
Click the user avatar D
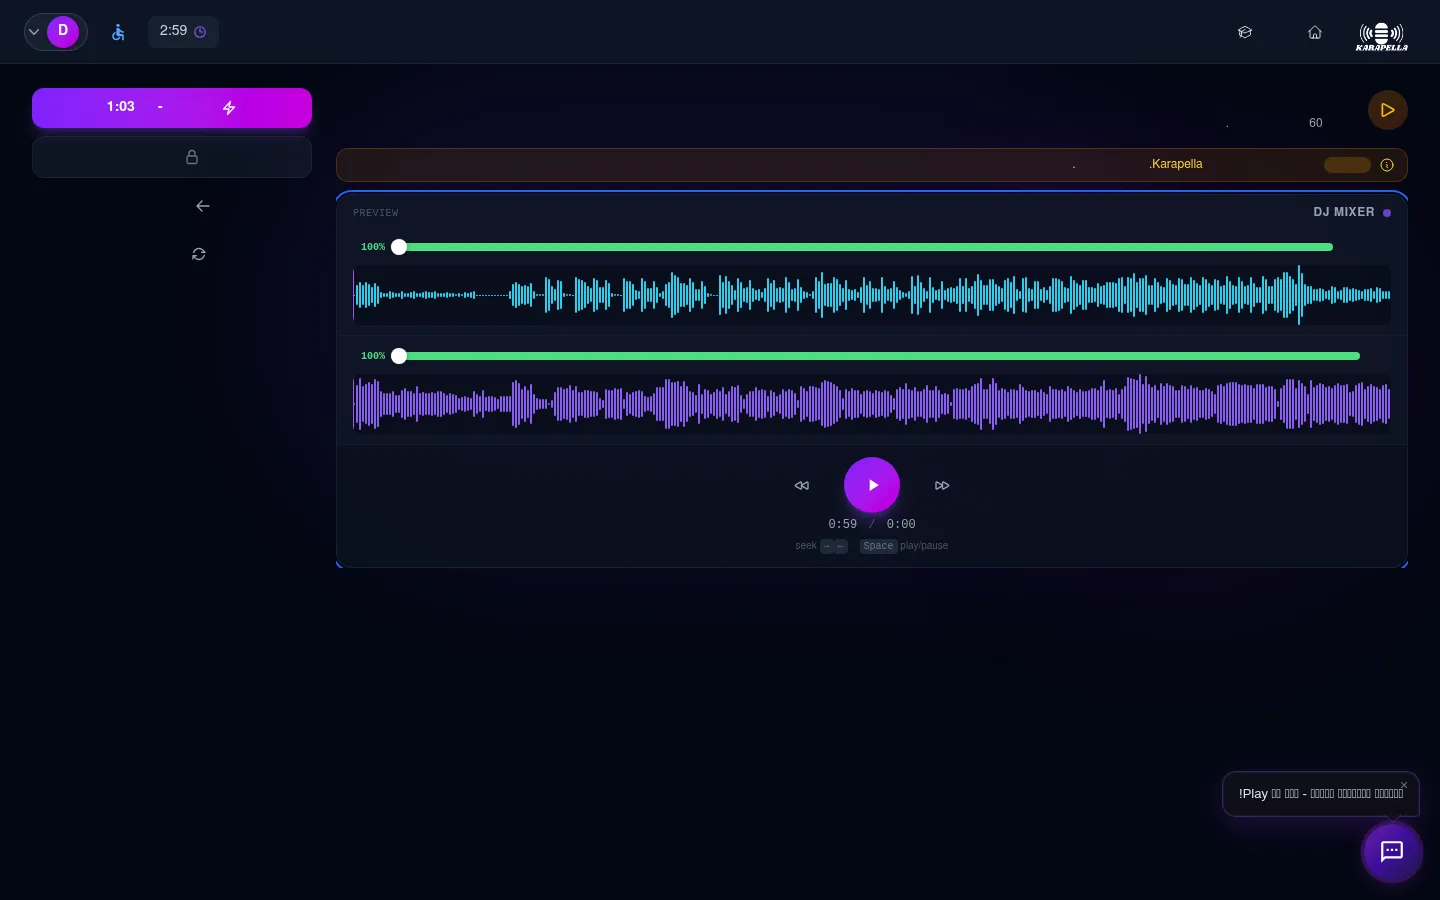(63, 31)
